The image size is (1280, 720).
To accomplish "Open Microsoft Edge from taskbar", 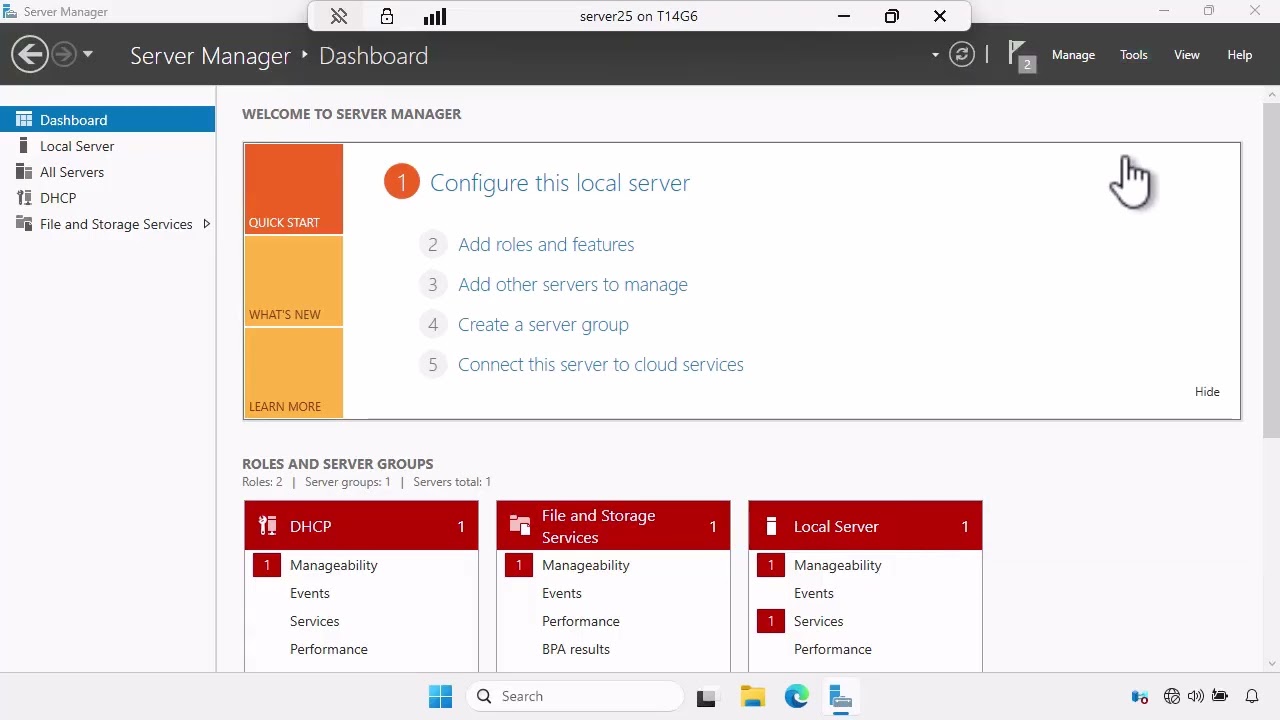I will pyautogui.click(x=797, y=696).
